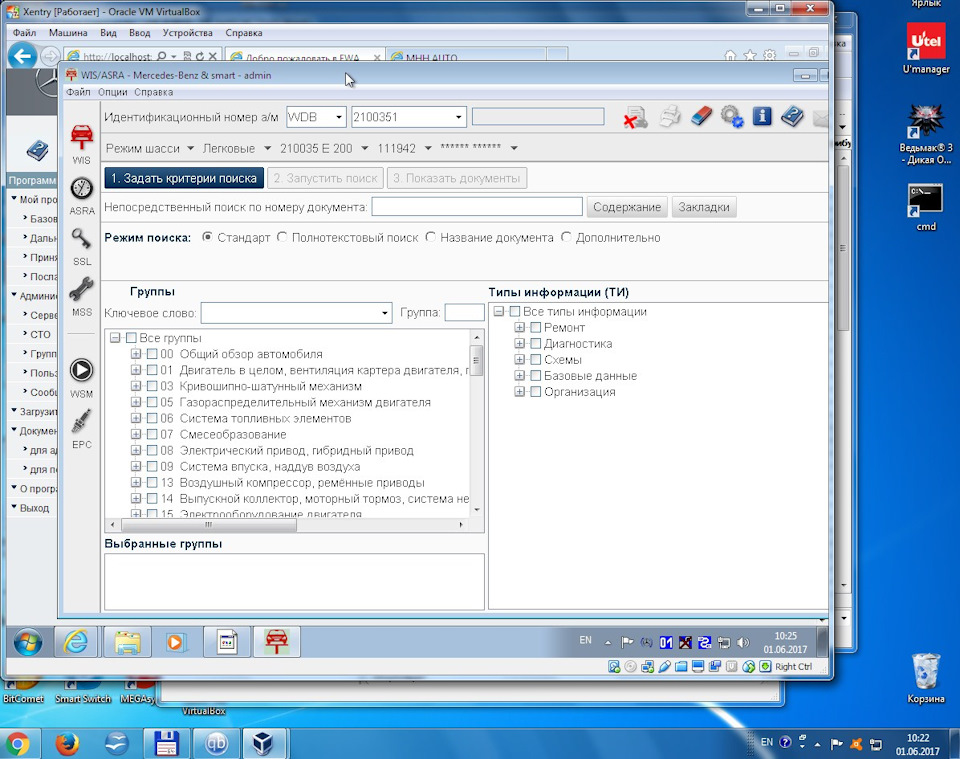Check the Все группы checkbox
Image resolution: width=960 pixels, height=759 pixels.
[131, 338]
